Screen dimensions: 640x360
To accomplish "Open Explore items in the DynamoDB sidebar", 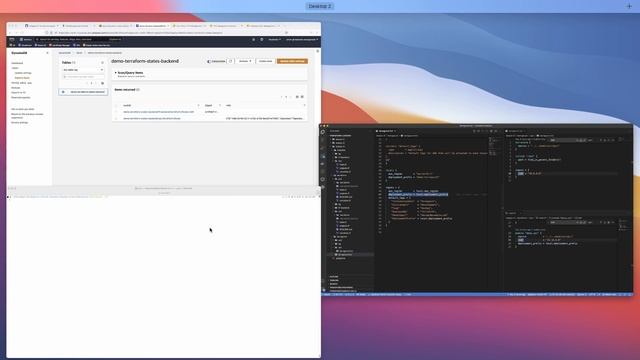I will (x=22, y=78).
